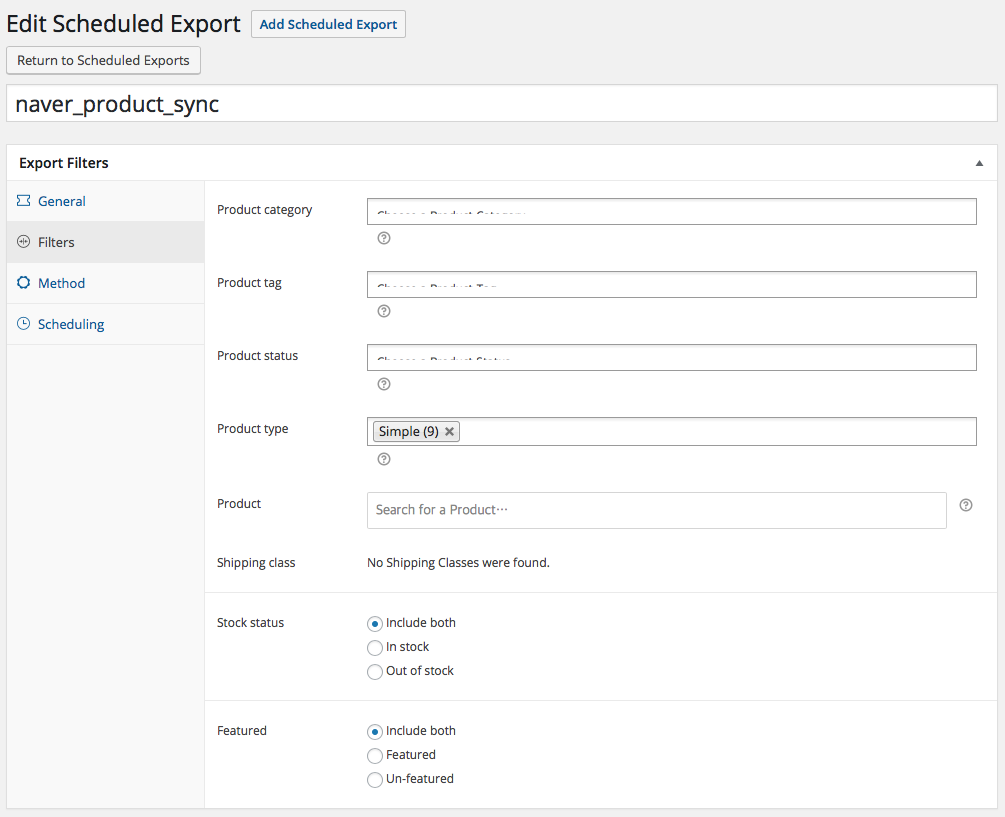Select the Out of stock radio option
Screen dimensions: 1005x817
(x=375, y=672)
